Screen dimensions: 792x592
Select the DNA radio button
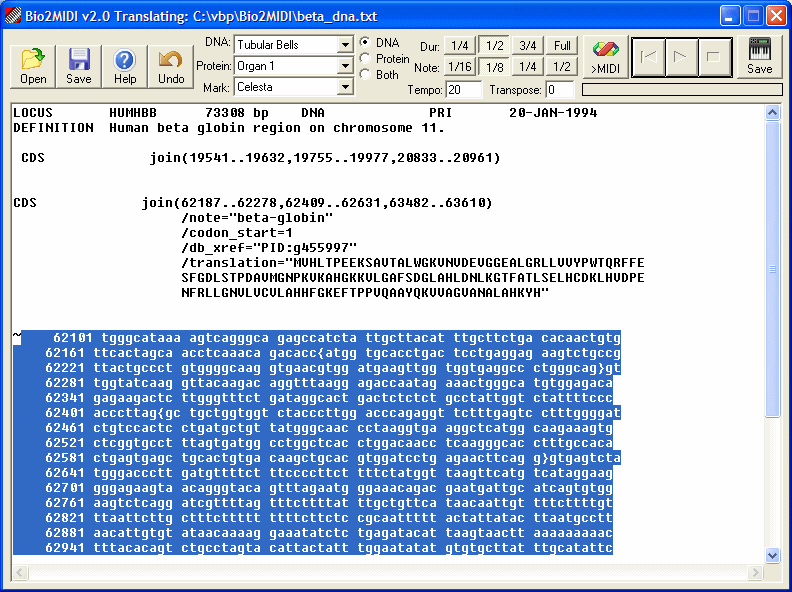pos(365,43)
